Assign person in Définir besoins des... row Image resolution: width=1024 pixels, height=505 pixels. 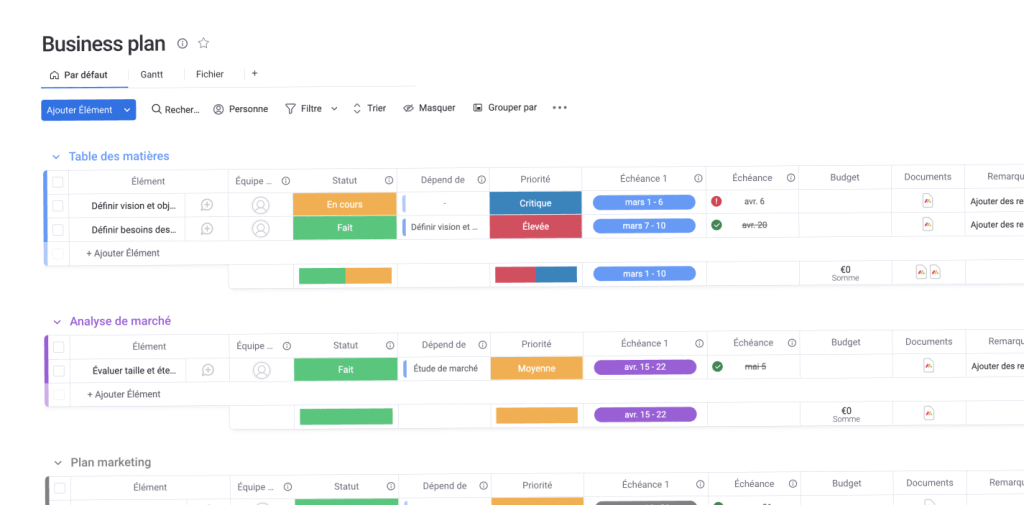pos(261,229)
